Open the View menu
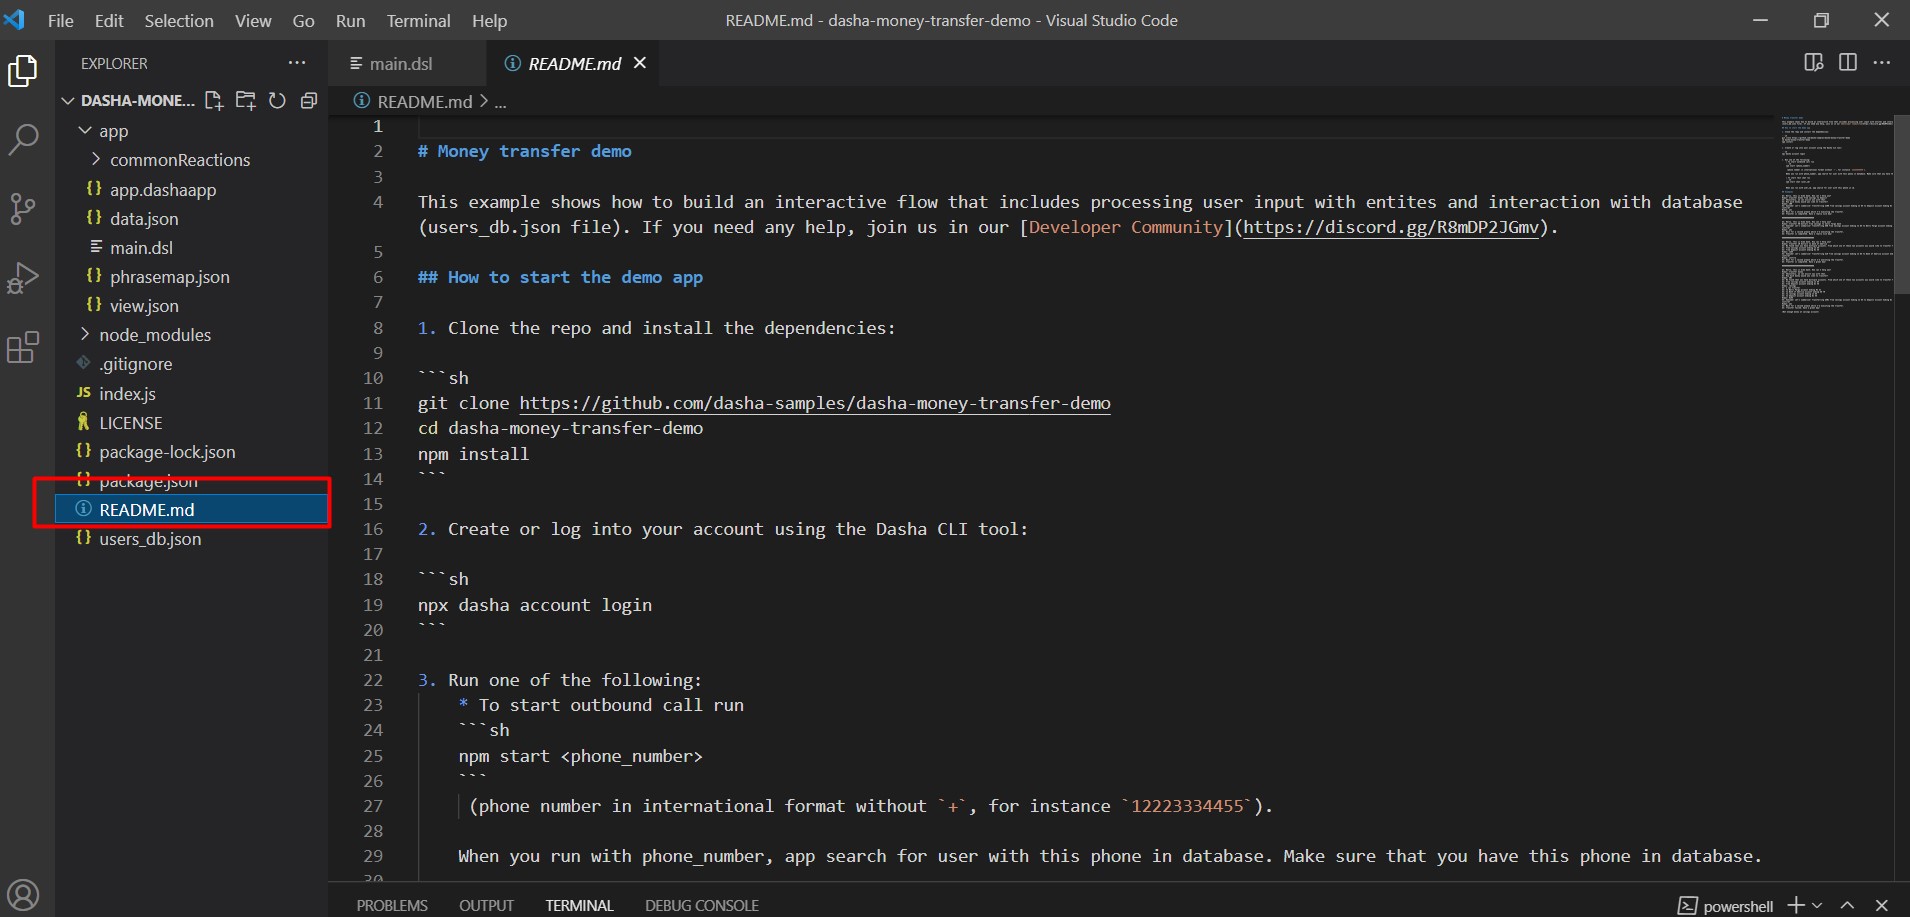Image resolution: width=1910 pixels, height=917 pixels. click(x=253, y=20)
